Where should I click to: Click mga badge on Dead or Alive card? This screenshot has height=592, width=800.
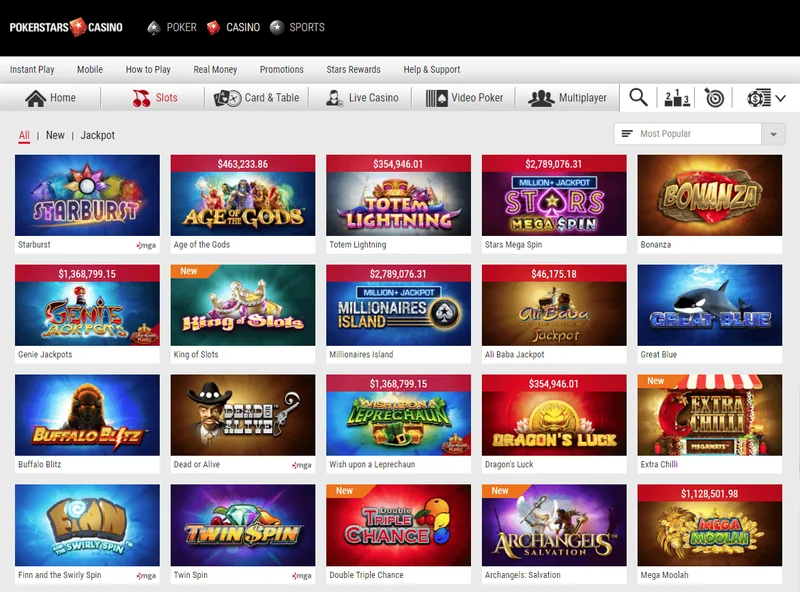[x=302, y=465]
